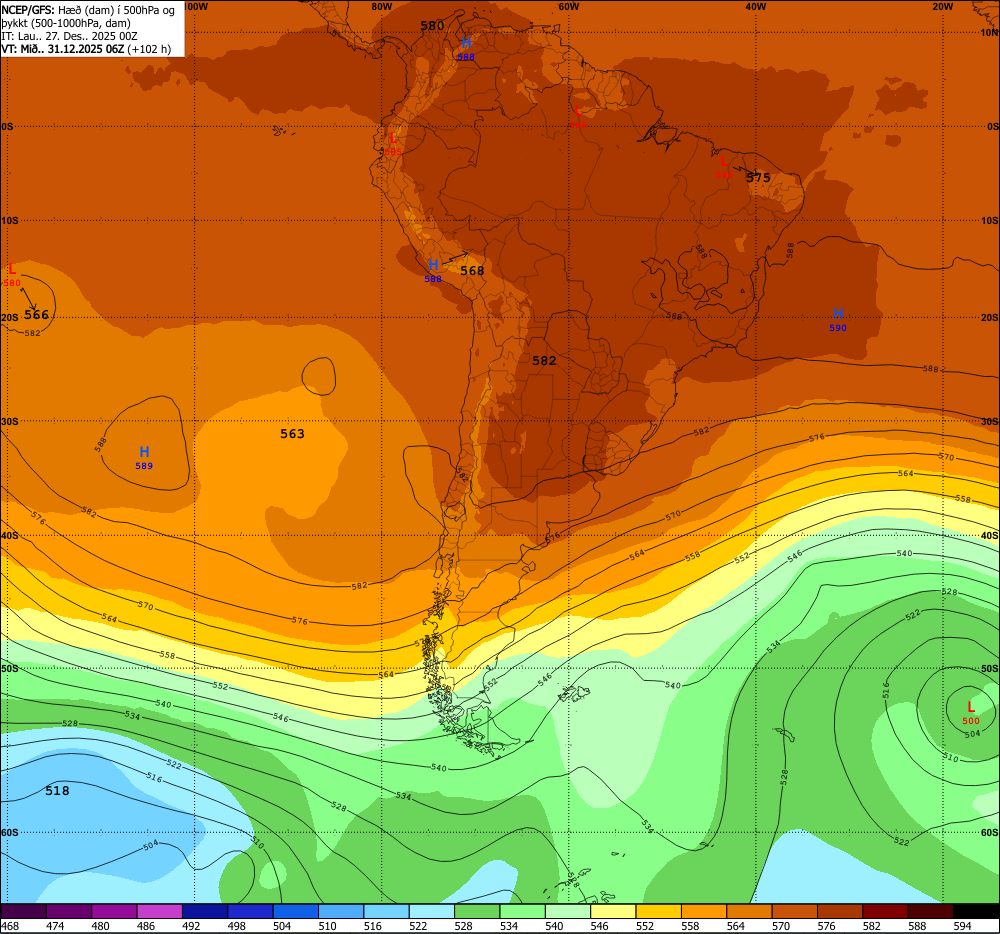Click the blue 504 legend swatch
This screenshot has height=934, width=1000.
point(295,911)
